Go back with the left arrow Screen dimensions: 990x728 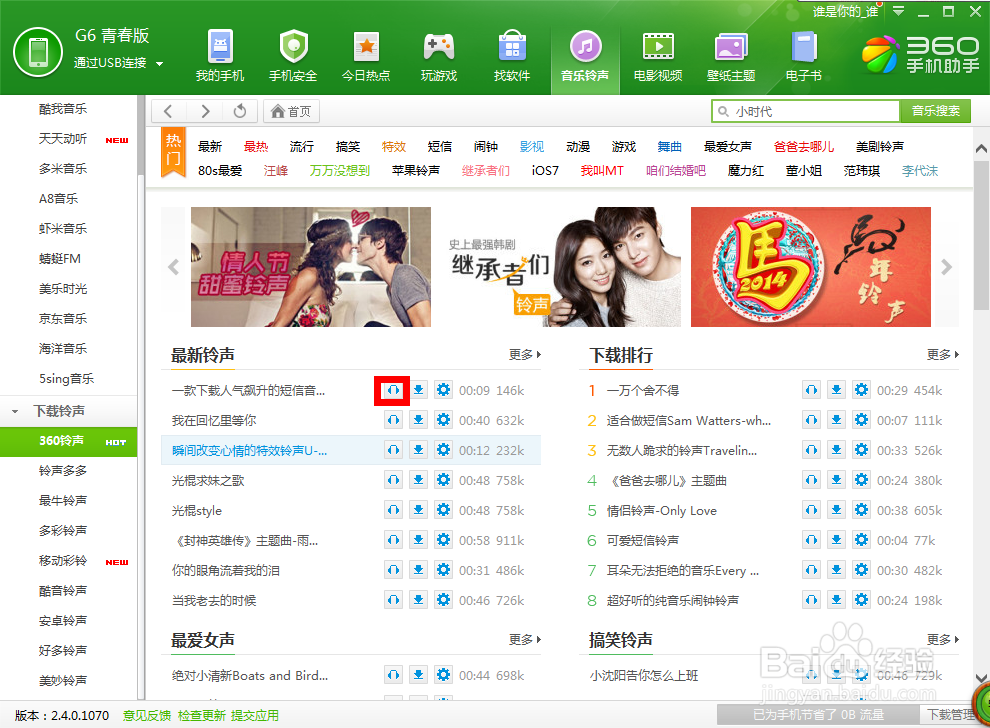pyautogui.click(x=169, y=111)
